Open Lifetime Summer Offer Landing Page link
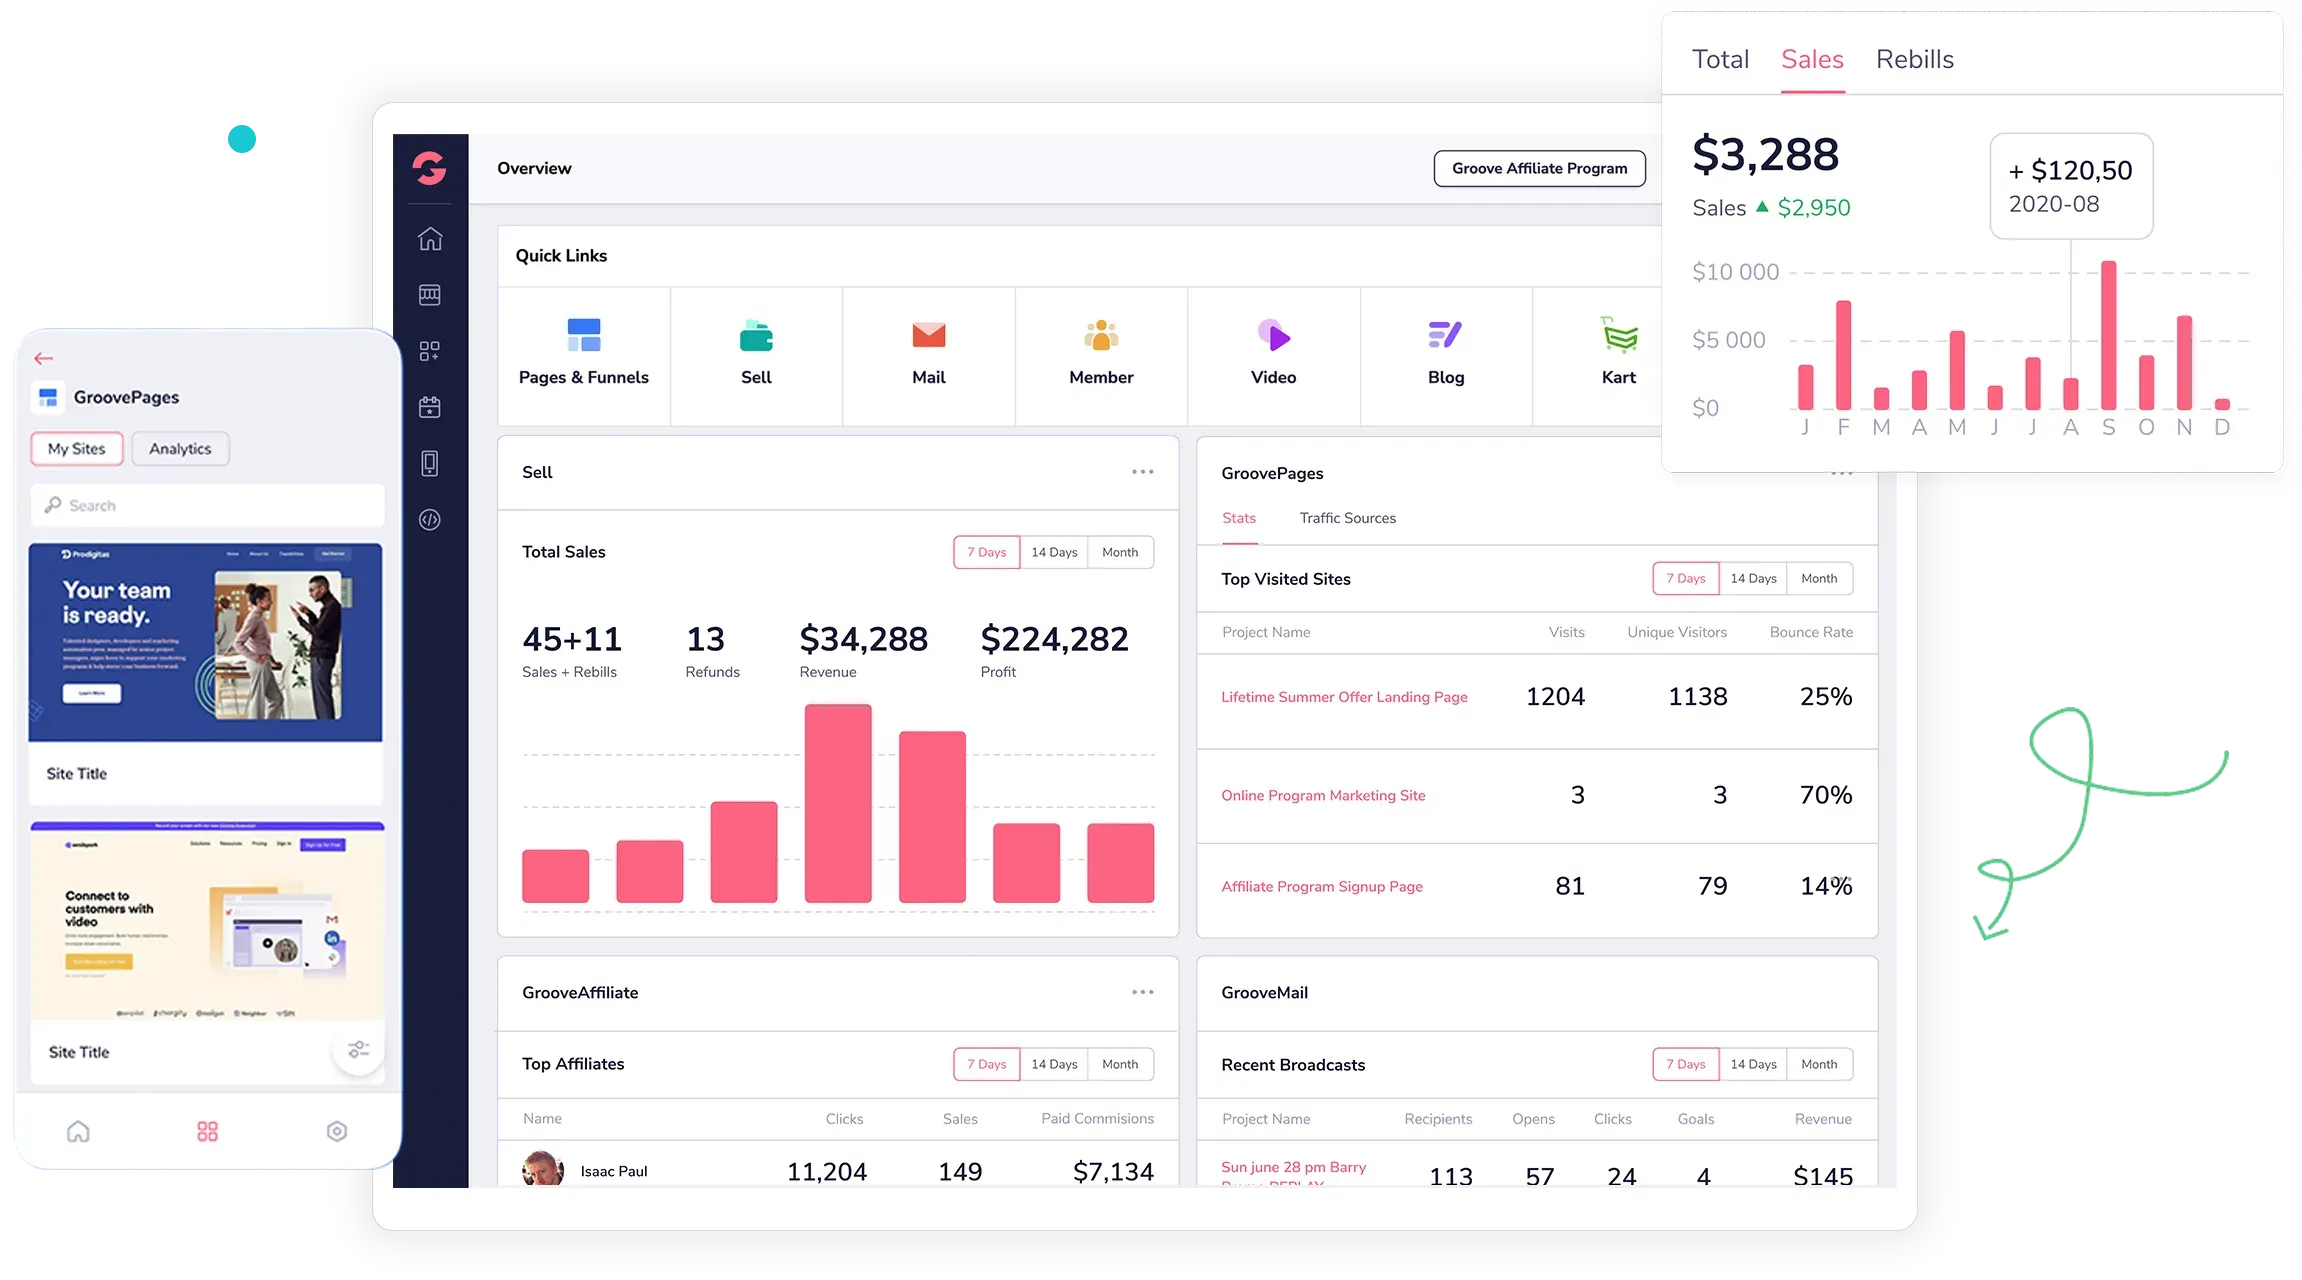 (1344, 697)
